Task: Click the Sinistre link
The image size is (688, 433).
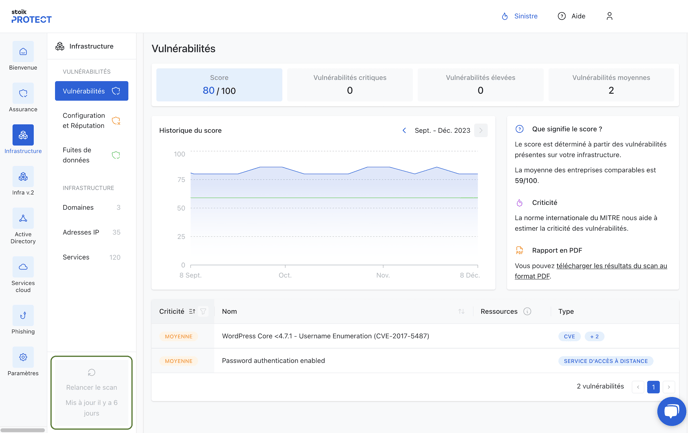Action: tap(526, 16)
